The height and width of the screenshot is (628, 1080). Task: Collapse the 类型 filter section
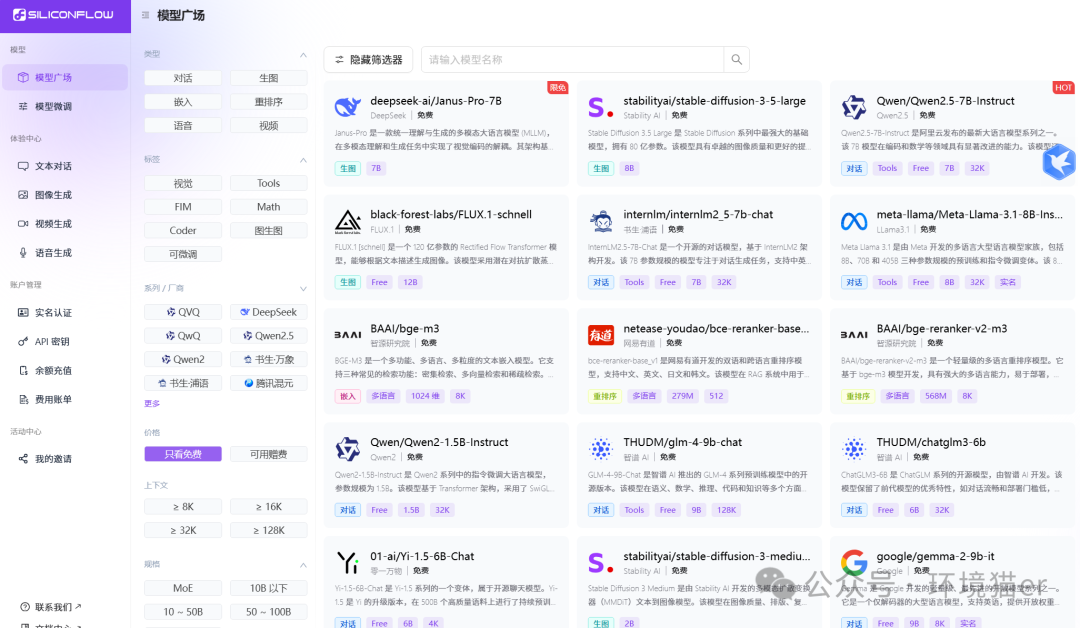tap(303, 54)
